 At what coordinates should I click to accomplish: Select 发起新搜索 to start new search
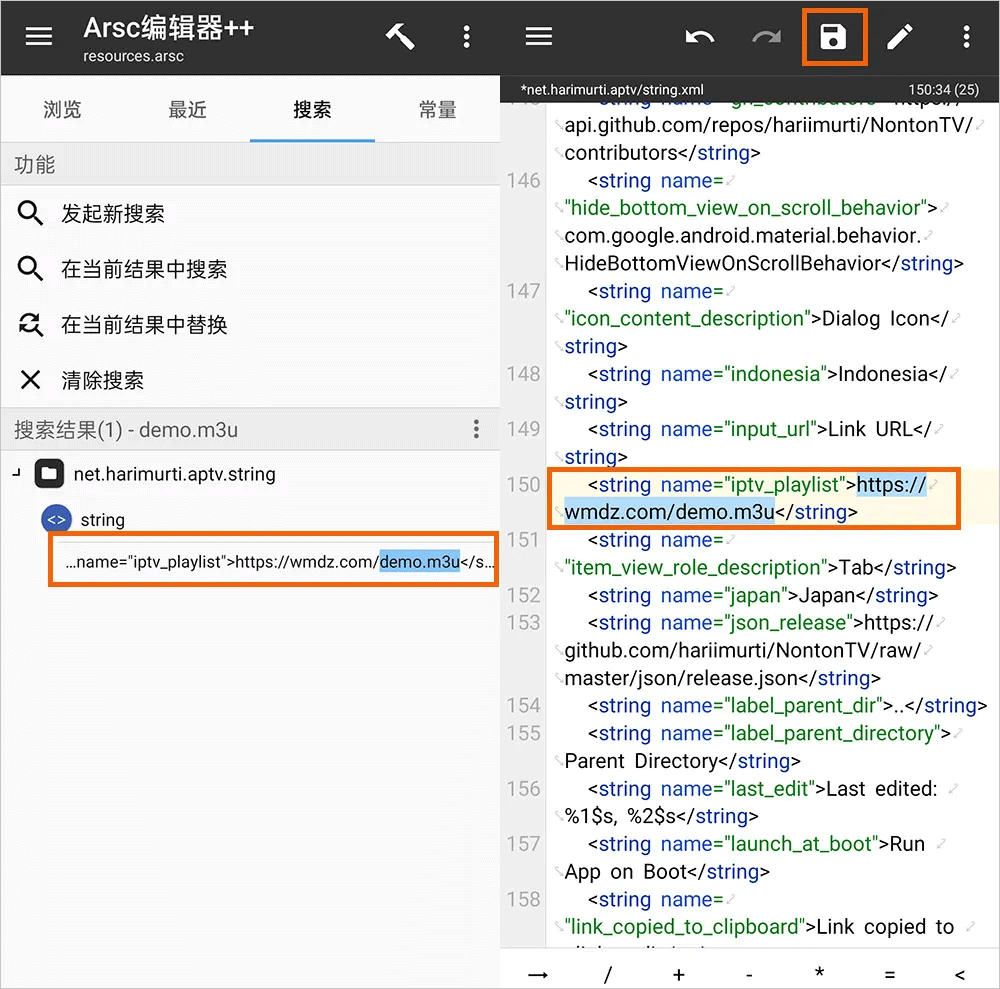click(x=113, y=214)
